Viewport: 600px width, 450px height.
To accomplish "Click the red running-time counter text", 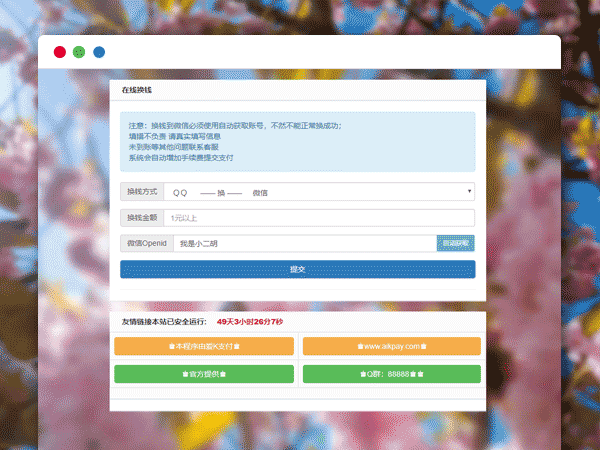I will coord(249,322).
